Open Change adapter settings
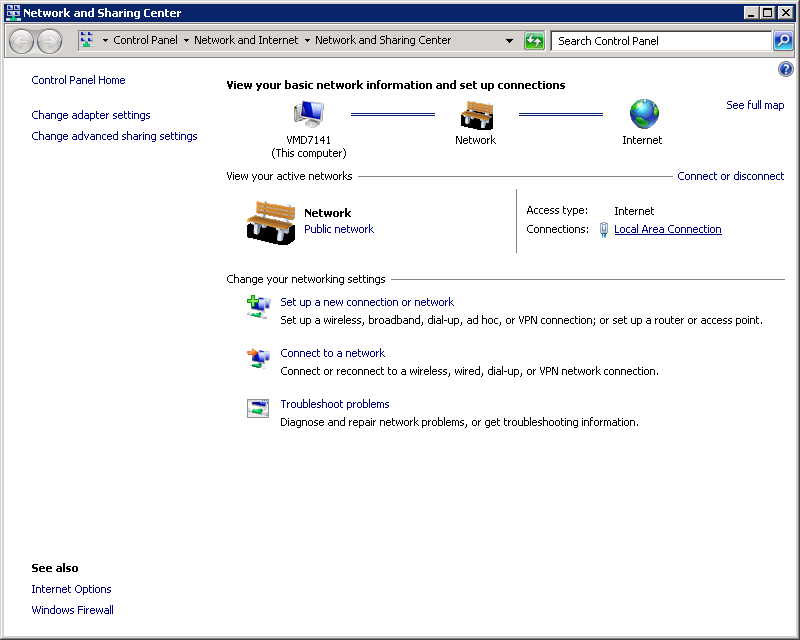The height and width of the screenshot is (640, 800). coord(91,115)
